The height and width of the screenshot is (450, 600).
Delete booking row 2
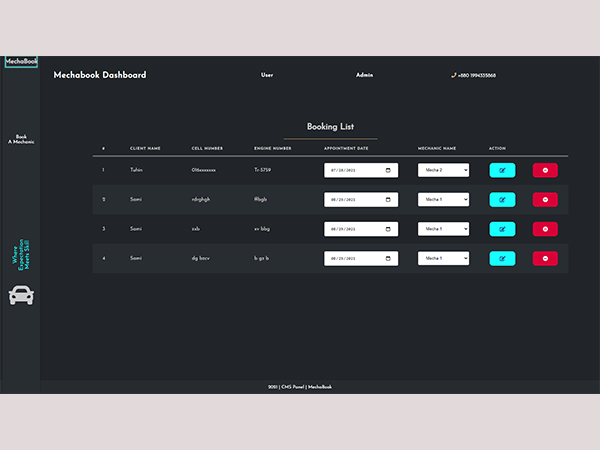[x=545, y=200]
